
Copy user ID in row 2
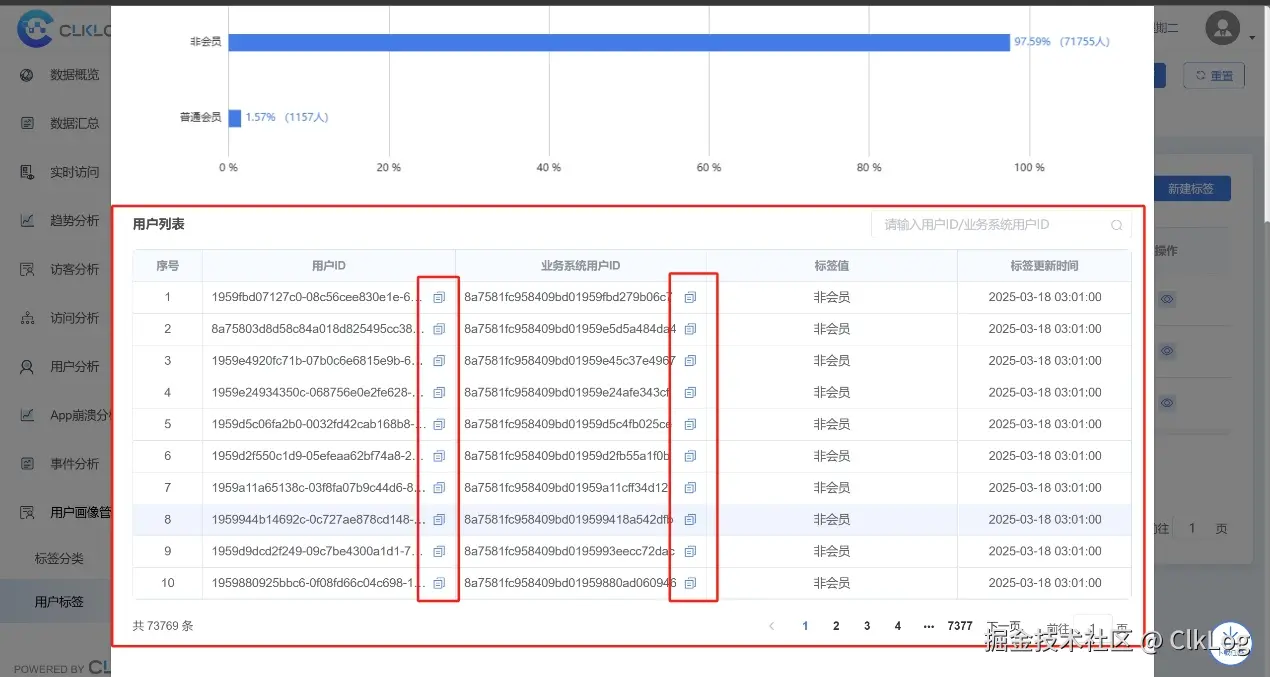tap(439, 329)
